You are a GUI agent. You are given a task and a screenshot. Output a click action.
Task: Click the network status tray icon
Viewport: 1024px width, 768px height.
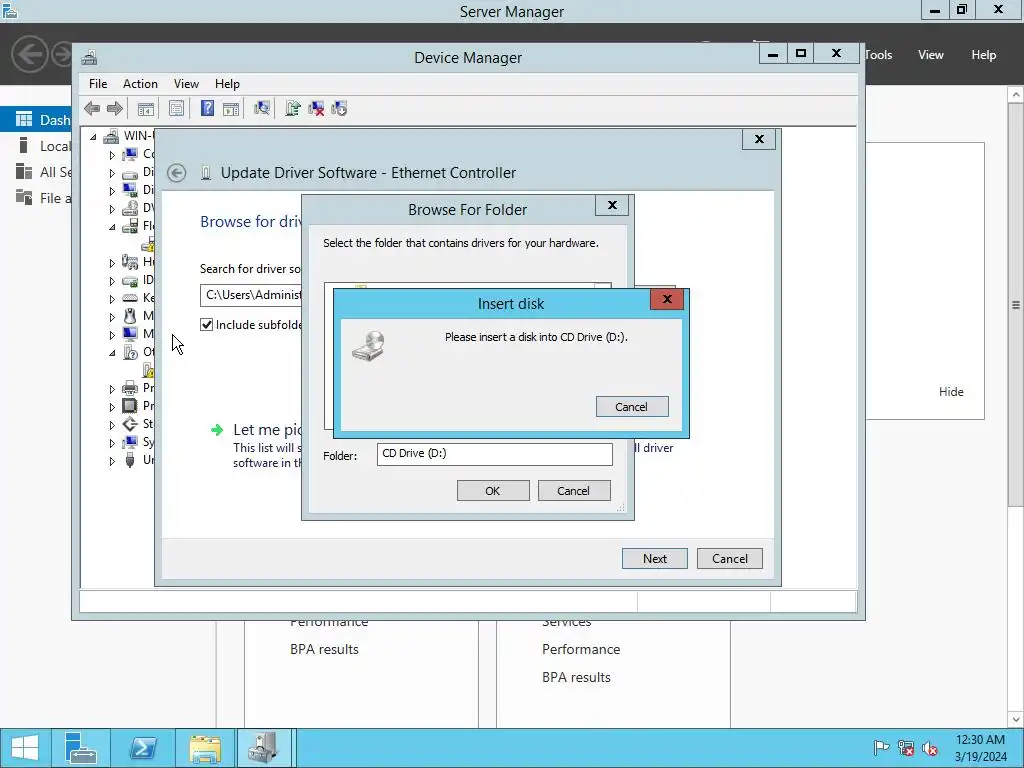point(906,748)
